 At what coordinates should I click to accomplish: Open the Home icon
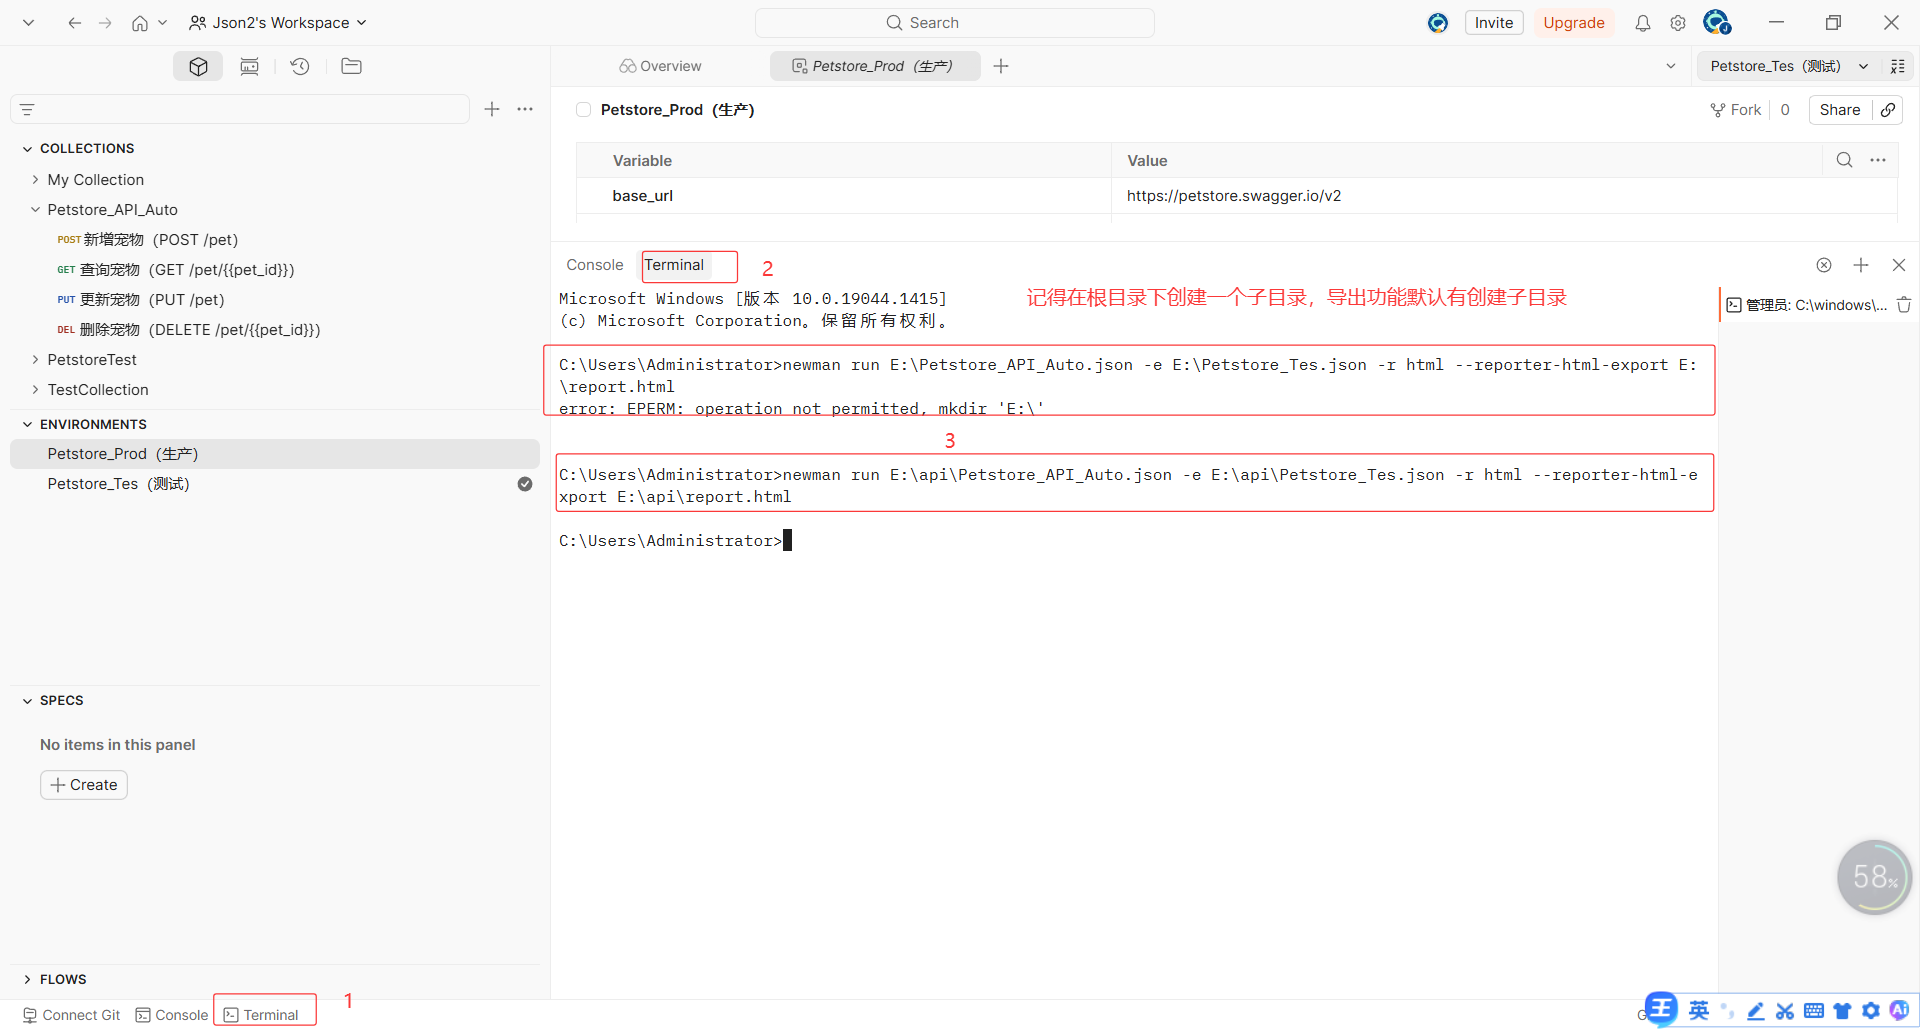tap(140, 23)
